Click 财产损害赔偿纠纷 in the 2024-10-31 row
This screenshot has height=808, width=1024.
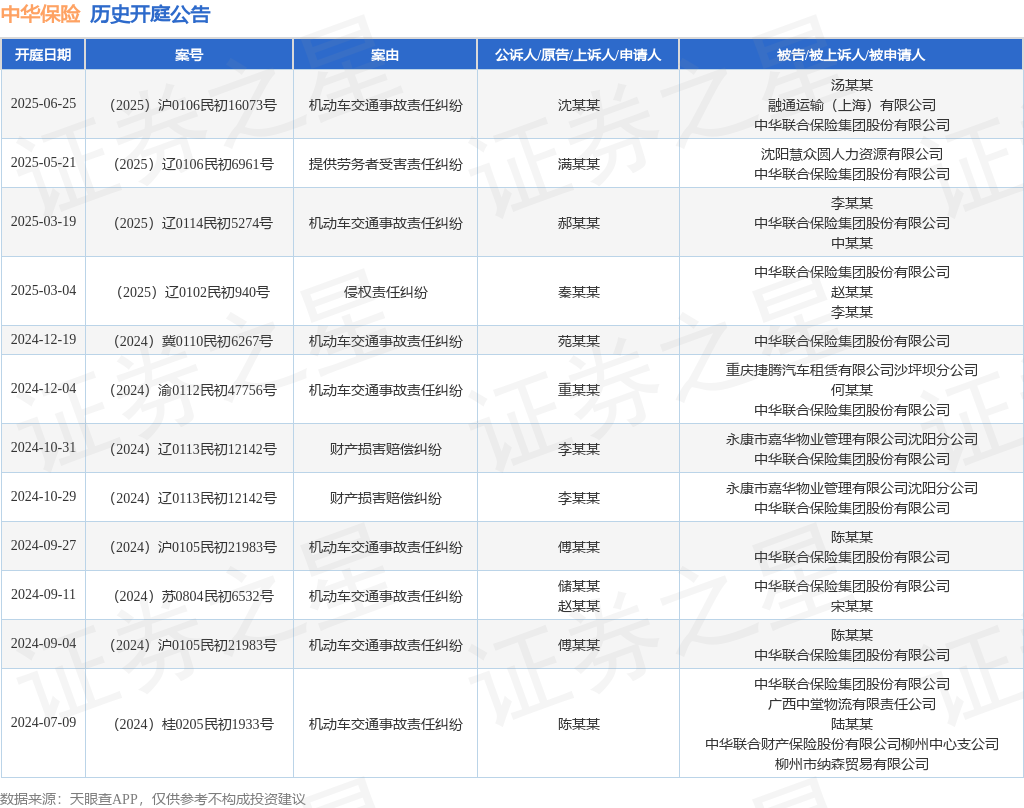click(385, 449)
